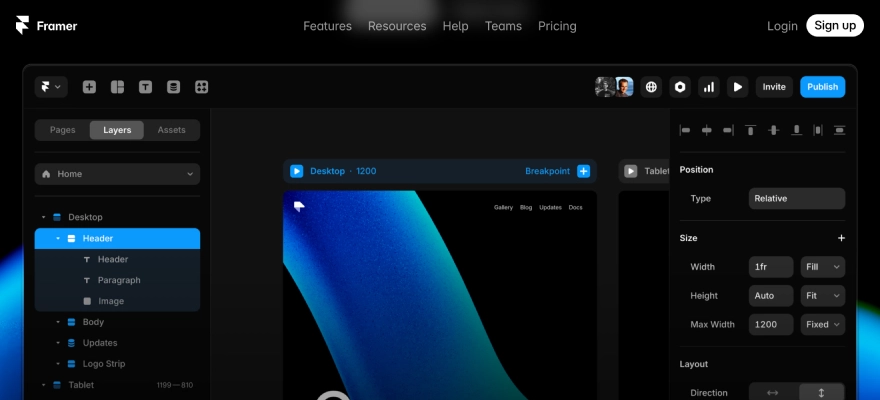Image resolution: width=880 pixels, height=400 pixels.
Task: Open the globe localization icon
Action: tap(651, 87)
